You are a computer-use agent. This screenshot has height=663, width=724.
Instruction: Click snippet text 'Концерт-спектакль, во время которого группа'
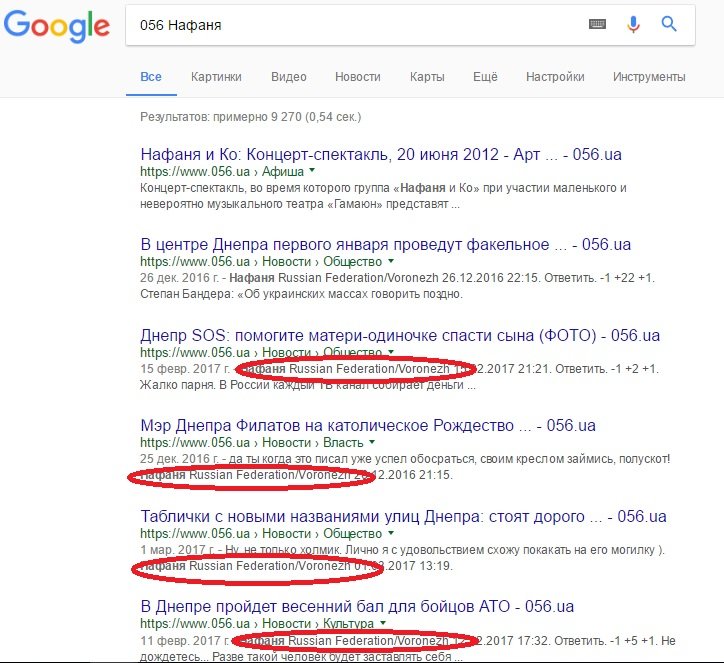[x=265, y=188]
